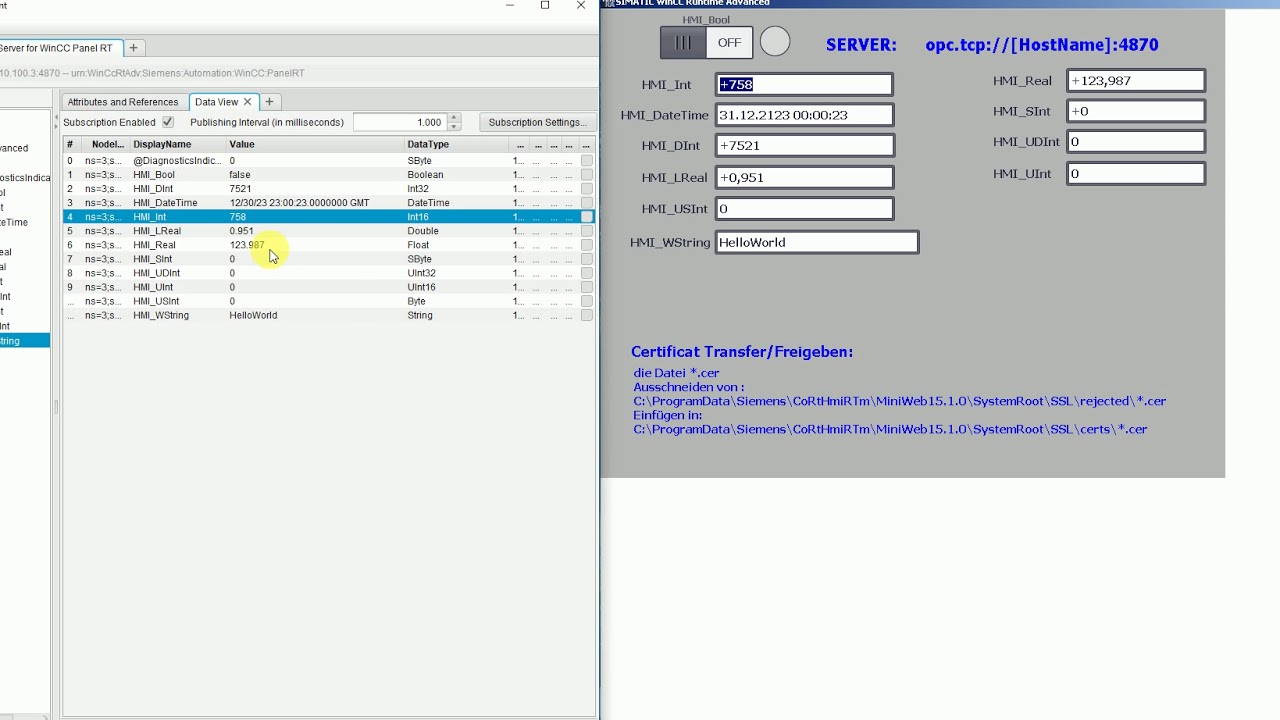
Task: Click the HMI_Int input field in the runtime
Action: tap(804, 84)
